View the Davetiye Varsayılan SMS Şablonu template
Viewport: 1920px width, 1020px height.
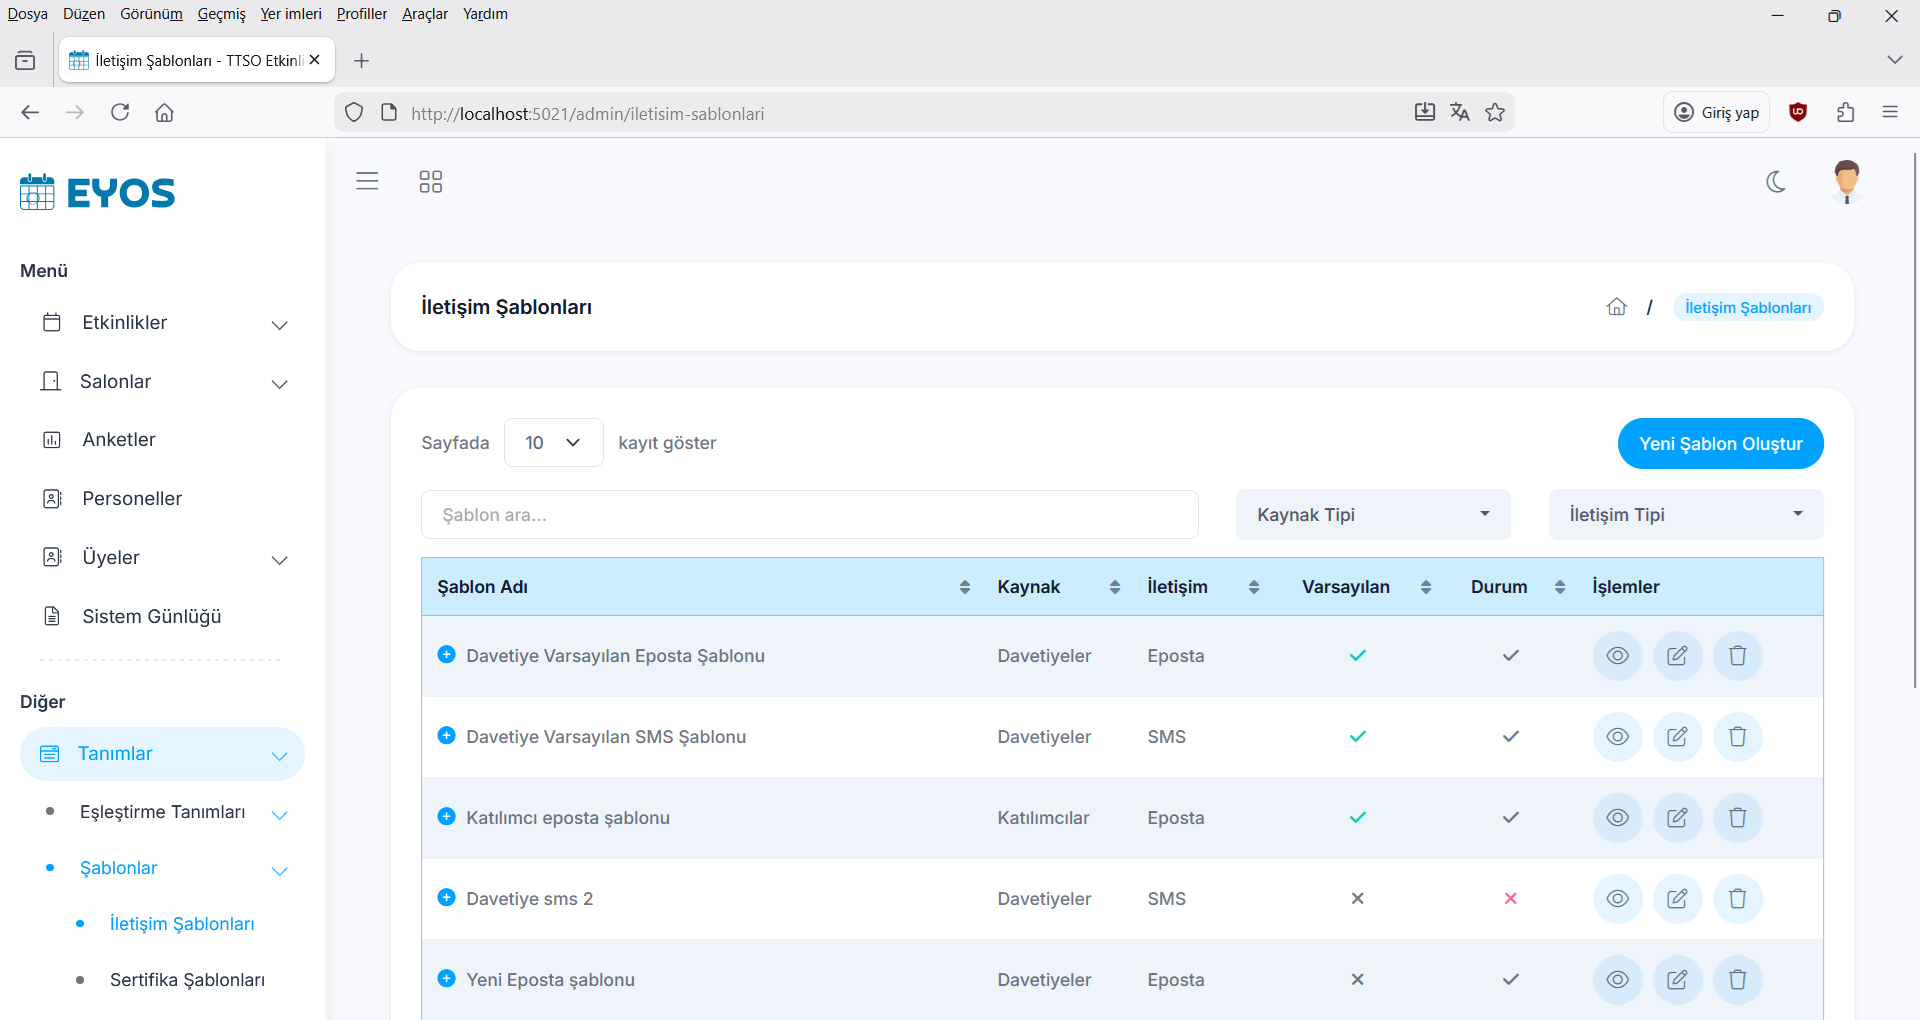[x=1617, y=737]
